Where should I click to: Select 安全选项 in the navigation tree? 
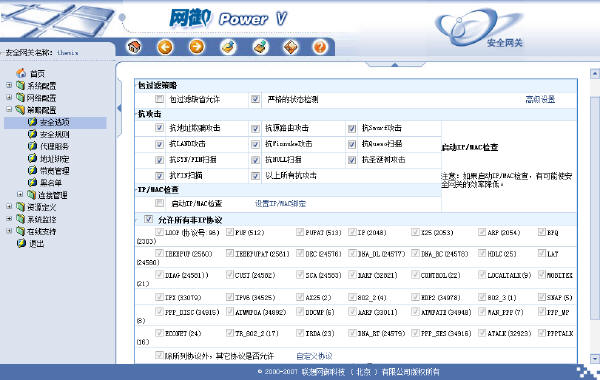55,122
